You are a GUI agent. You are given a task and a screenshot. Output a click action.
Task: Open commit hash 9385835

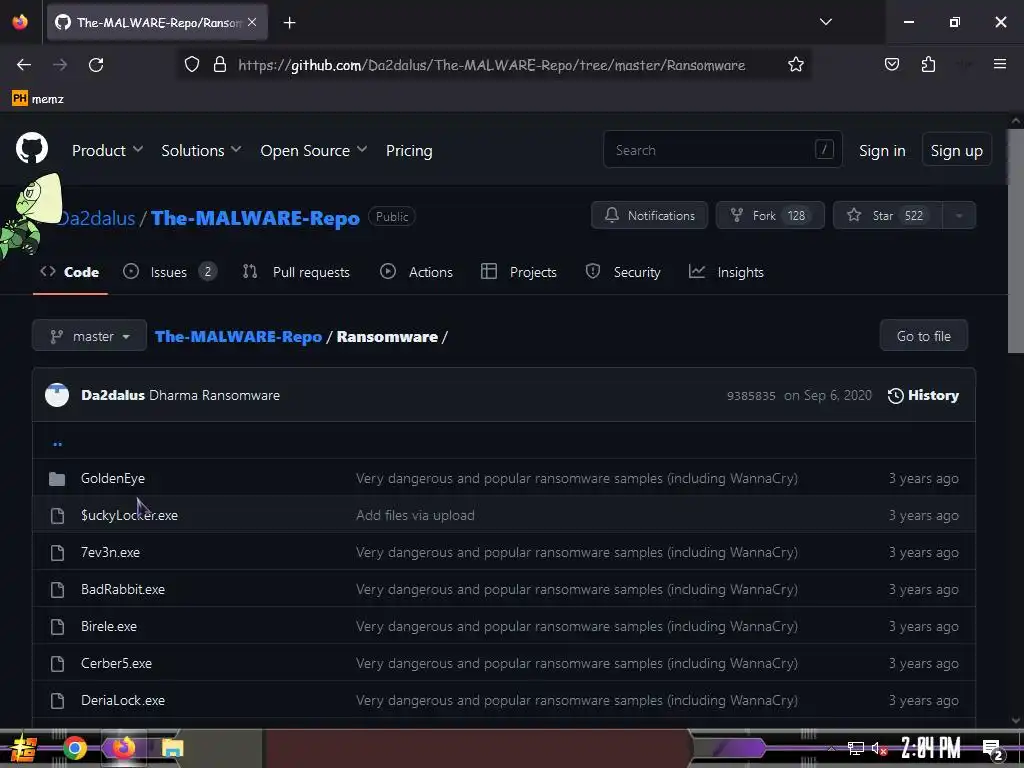pos(751,396)
